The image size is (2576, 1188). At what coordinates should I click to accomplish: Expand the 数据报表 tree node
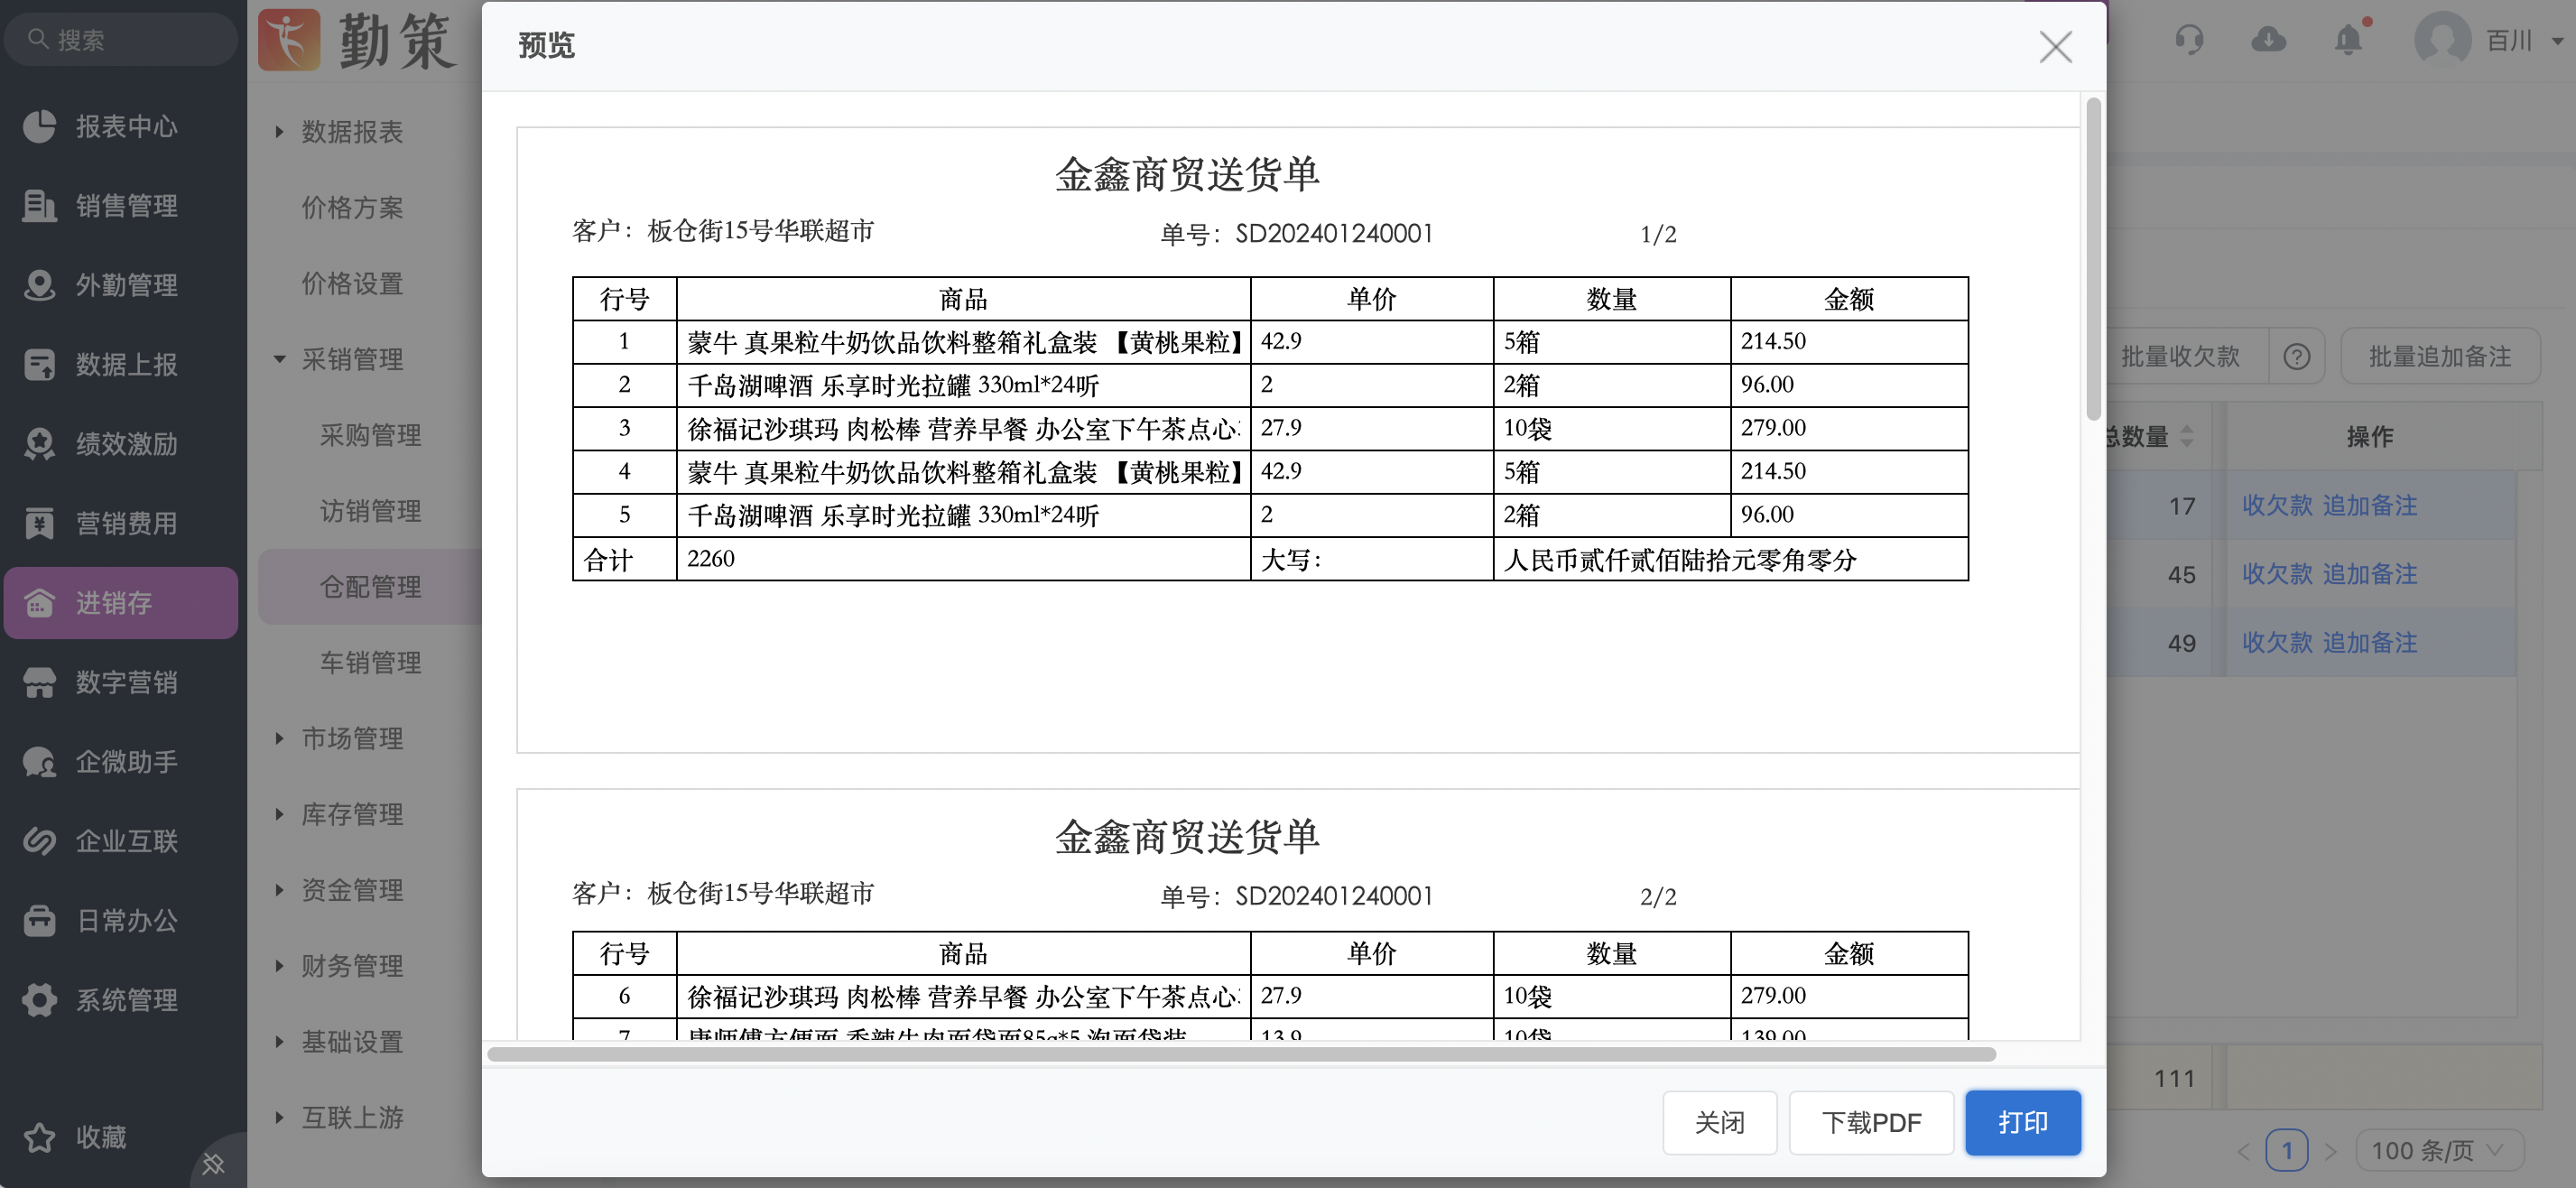coord(279,131)
